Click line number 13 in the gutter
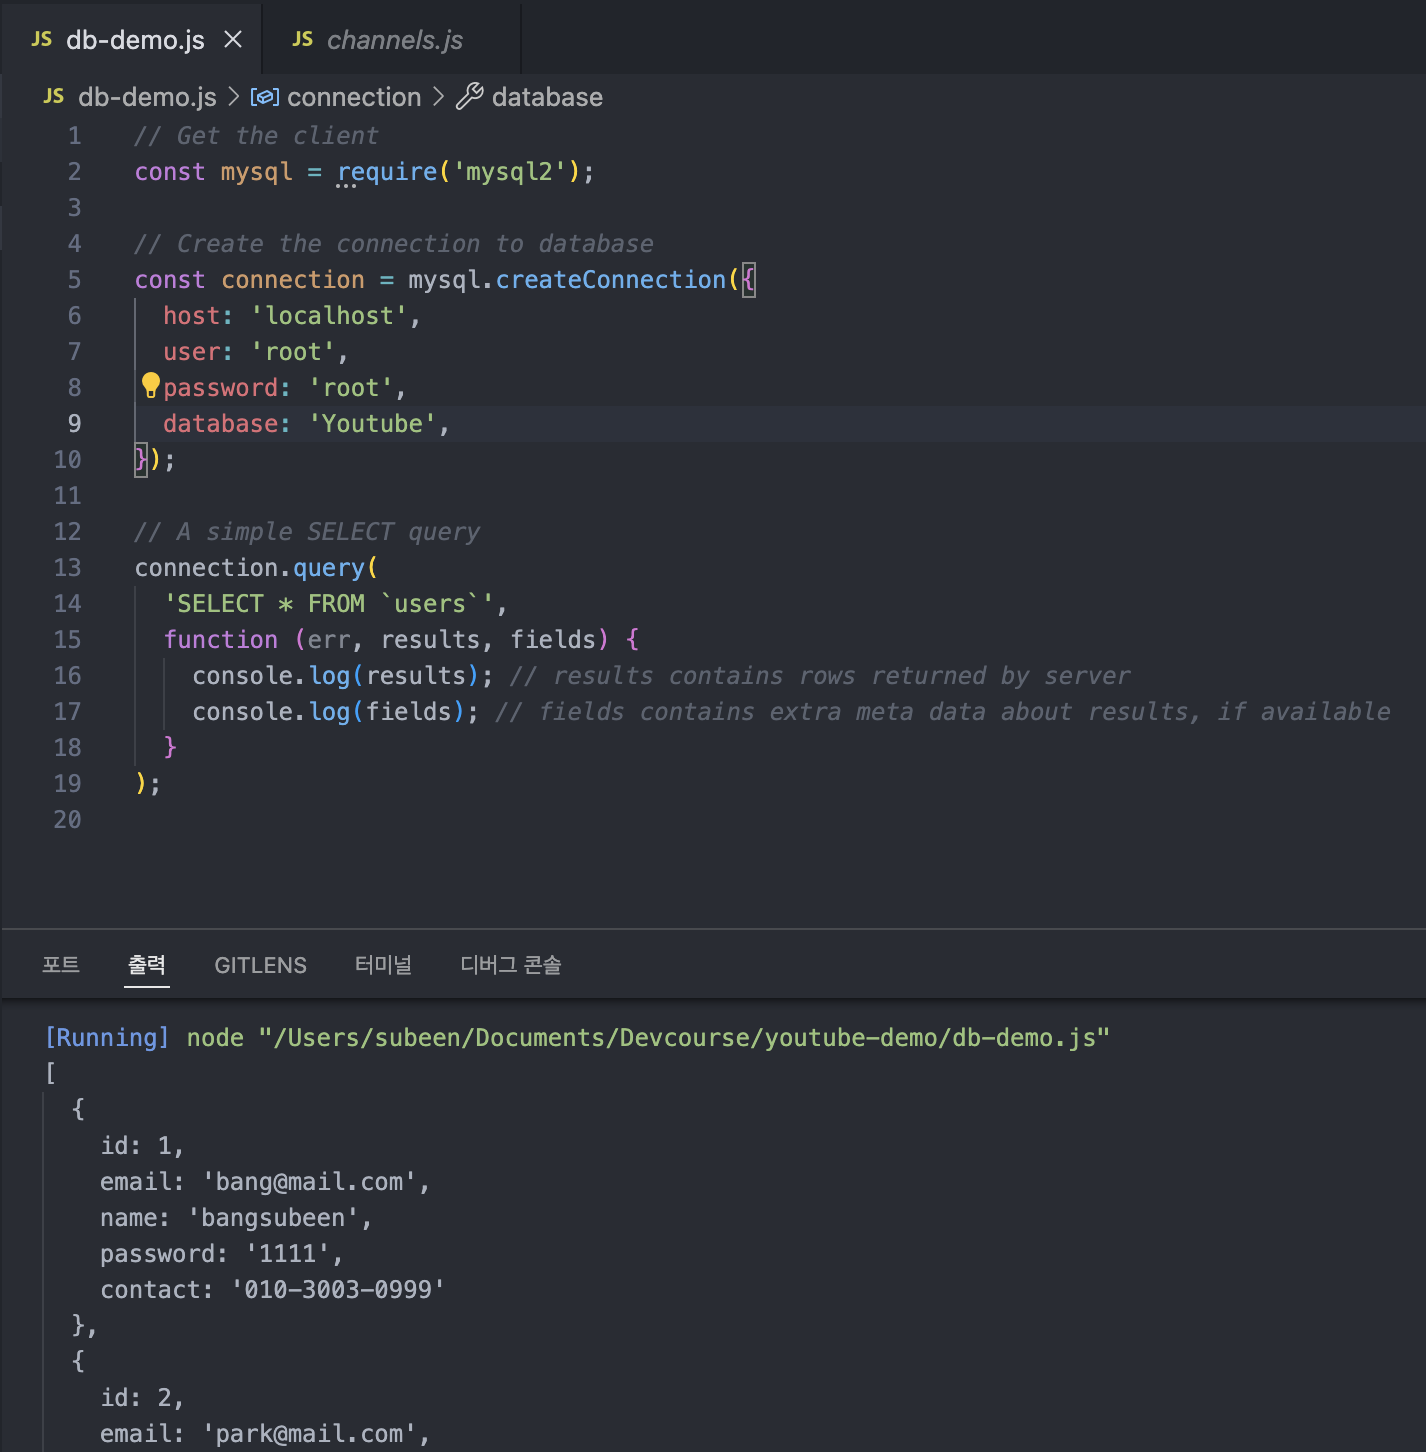The height and width of the screenshot is (1452, 1426). (x=67, y=568)
